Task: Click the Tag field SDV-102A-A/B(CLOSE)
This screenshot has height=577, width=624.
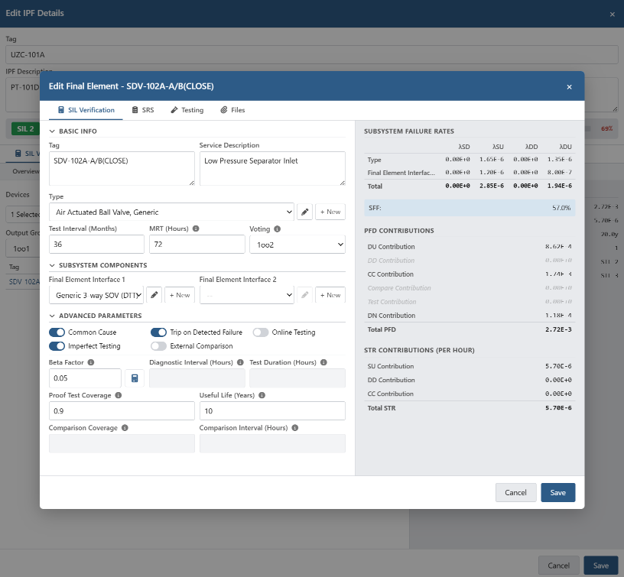Action: (x=122, y=168)
